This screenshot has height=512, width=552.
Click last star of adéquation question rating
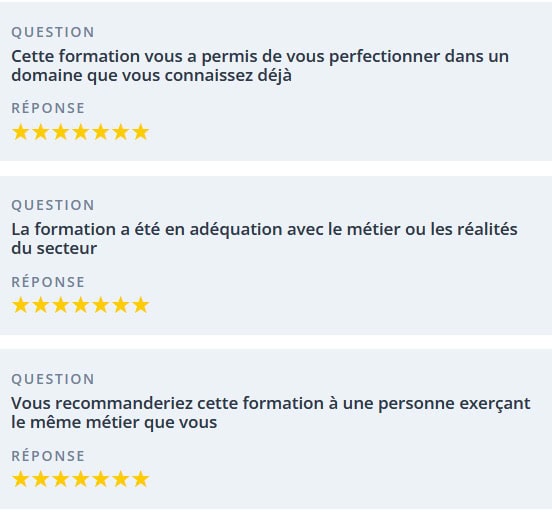pyautogui.click(x=141, y=305)
